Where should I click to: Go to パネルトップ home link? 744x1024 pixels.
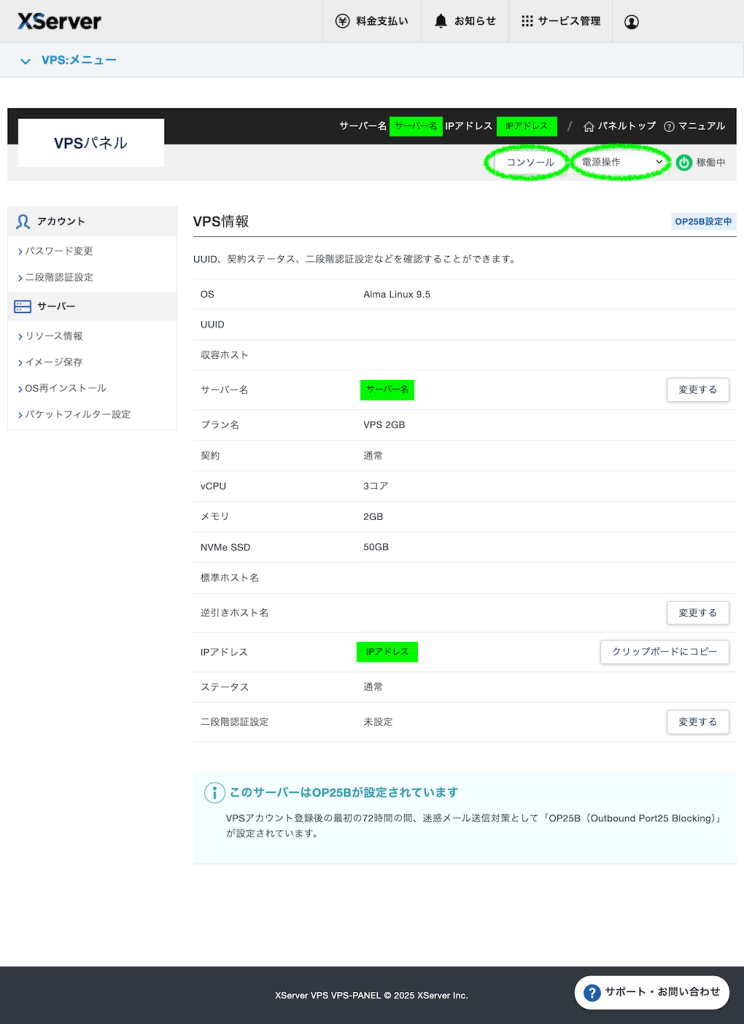(620, 126)
